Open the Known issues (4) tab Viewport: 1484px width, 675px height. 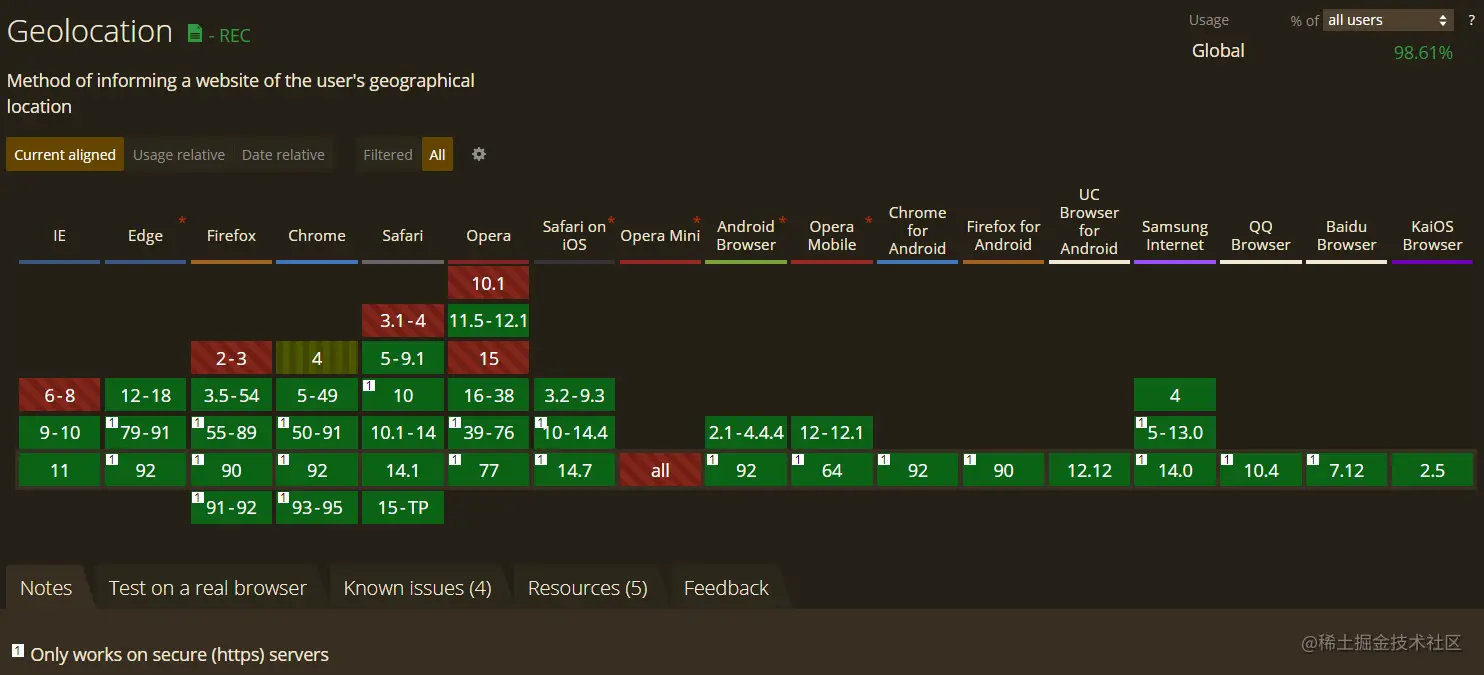[x=417, y=588]
